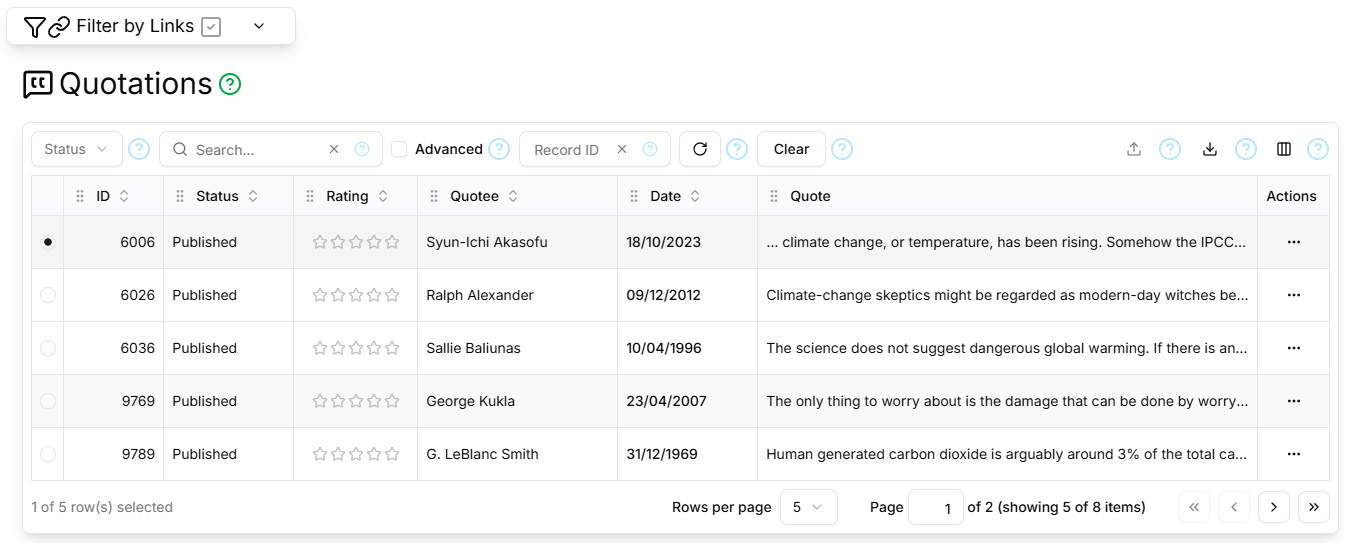The width and height of the screenshot is (1346, 543).
Task: Click help icon inside the Search box
Action: 362,149
